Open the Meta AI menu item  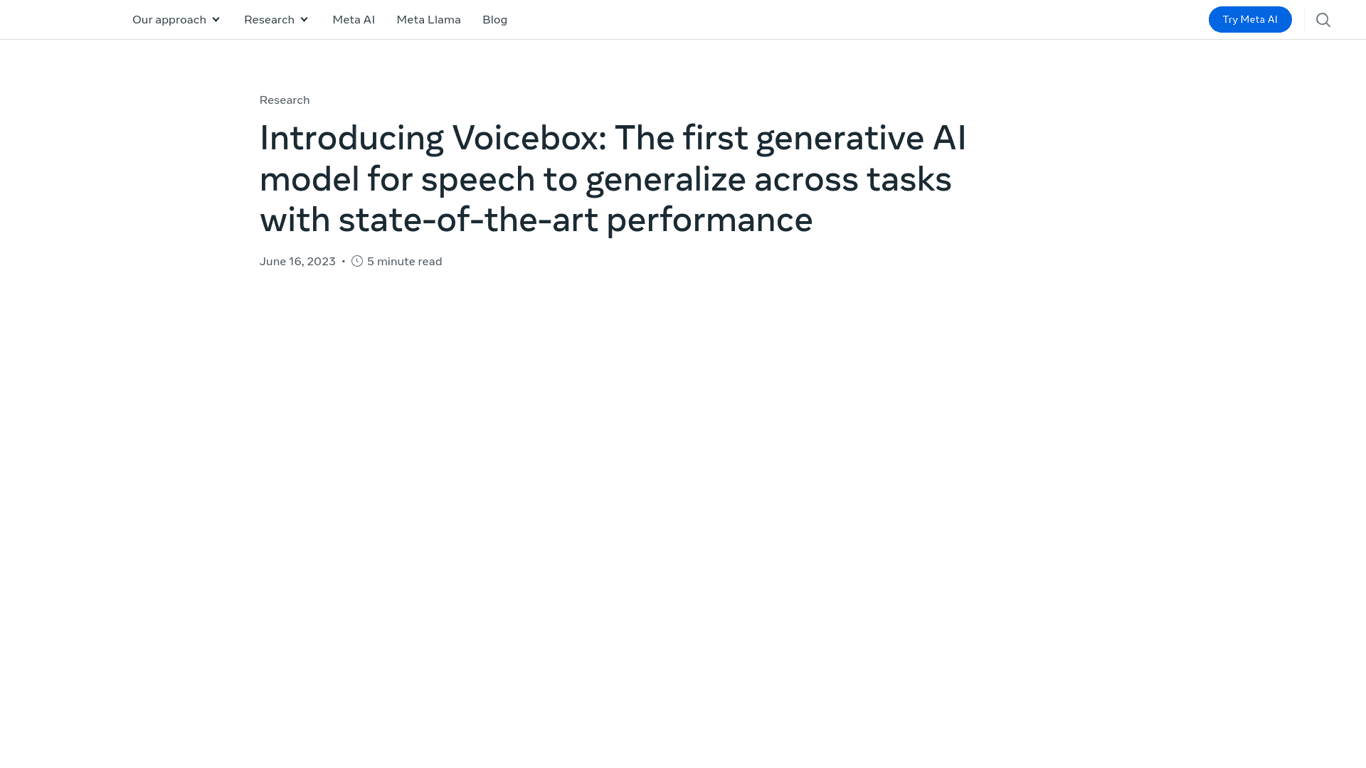pos(353,19)
